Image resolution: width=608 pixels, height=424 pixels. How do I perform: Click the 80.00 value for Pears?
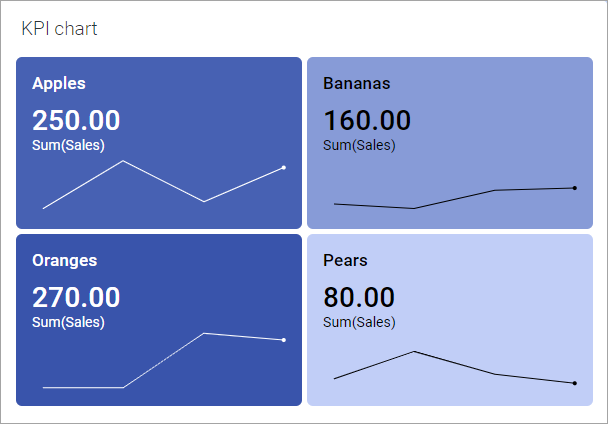pyautogui.click(x=359, y=297)
